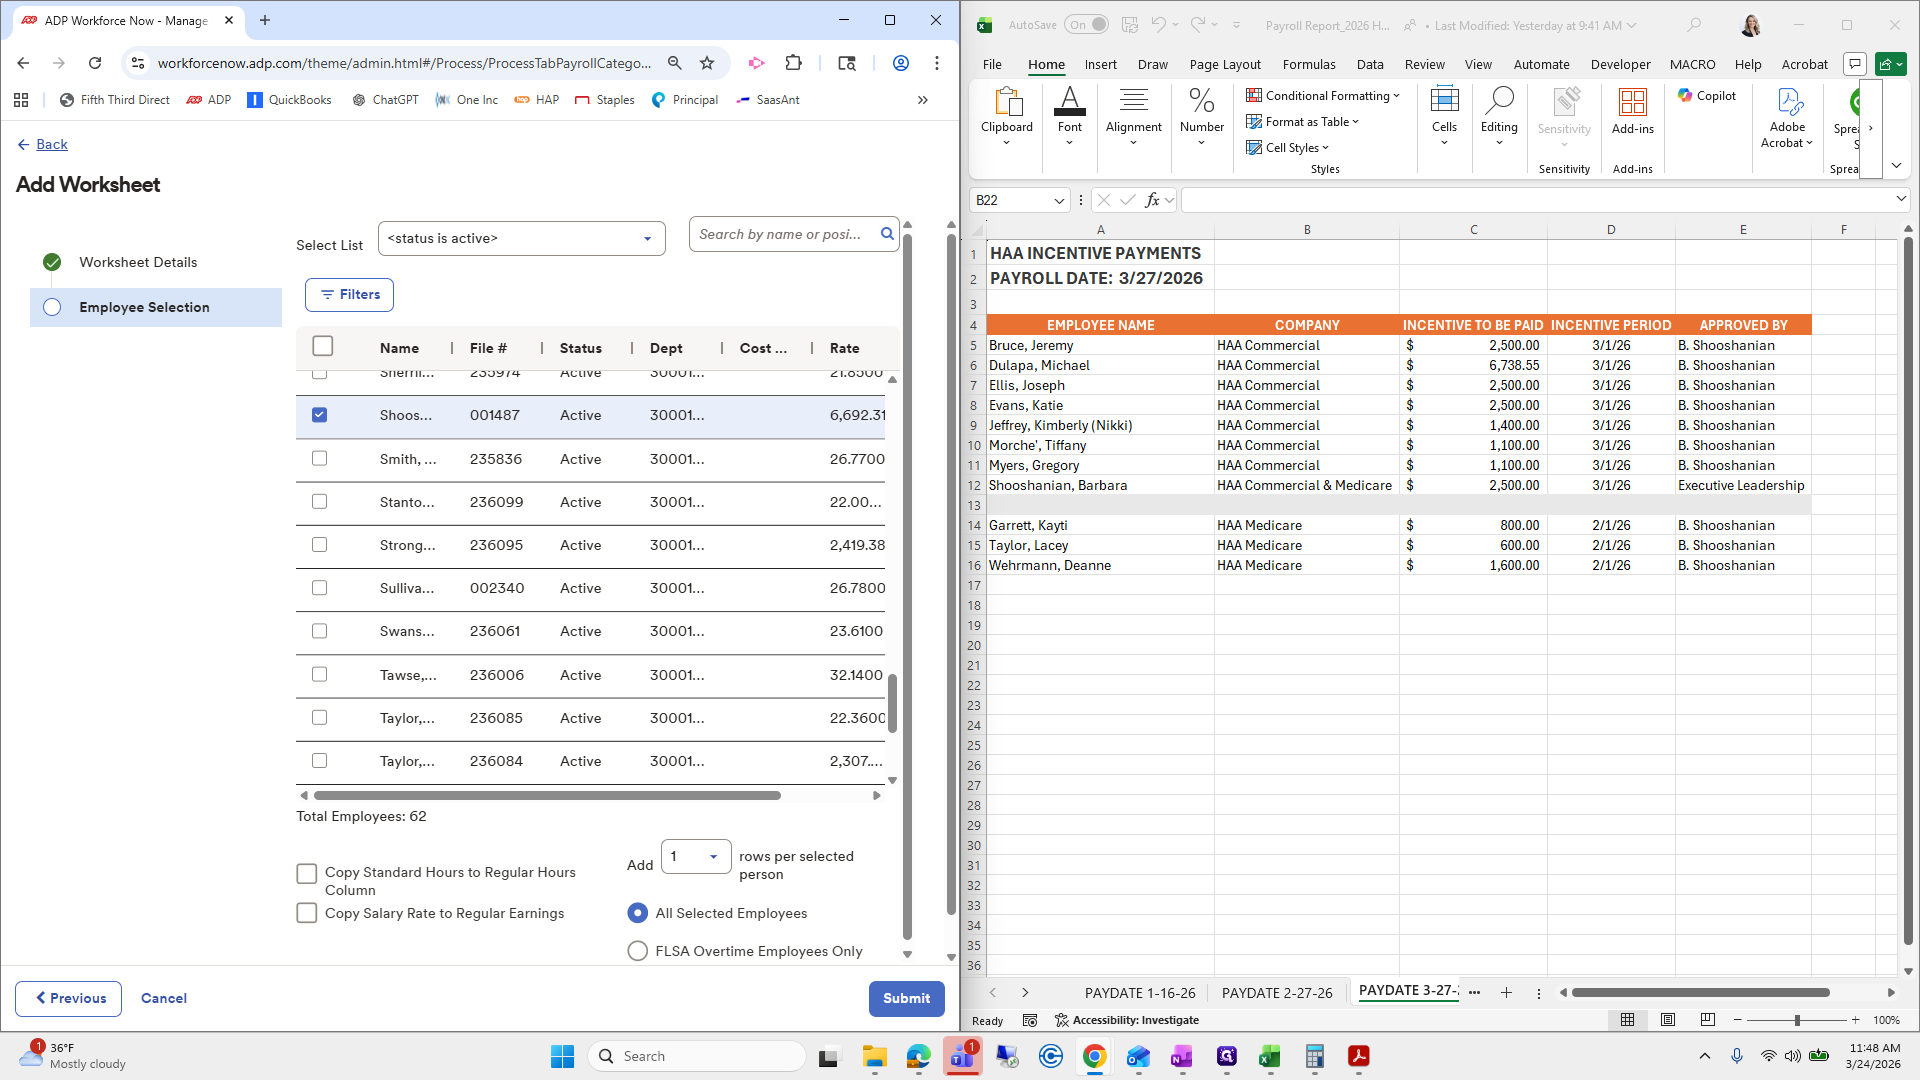Add a new sheet with plus icon
The height and width of the screenshot is (1080, 1920).
coord(1506,993)
